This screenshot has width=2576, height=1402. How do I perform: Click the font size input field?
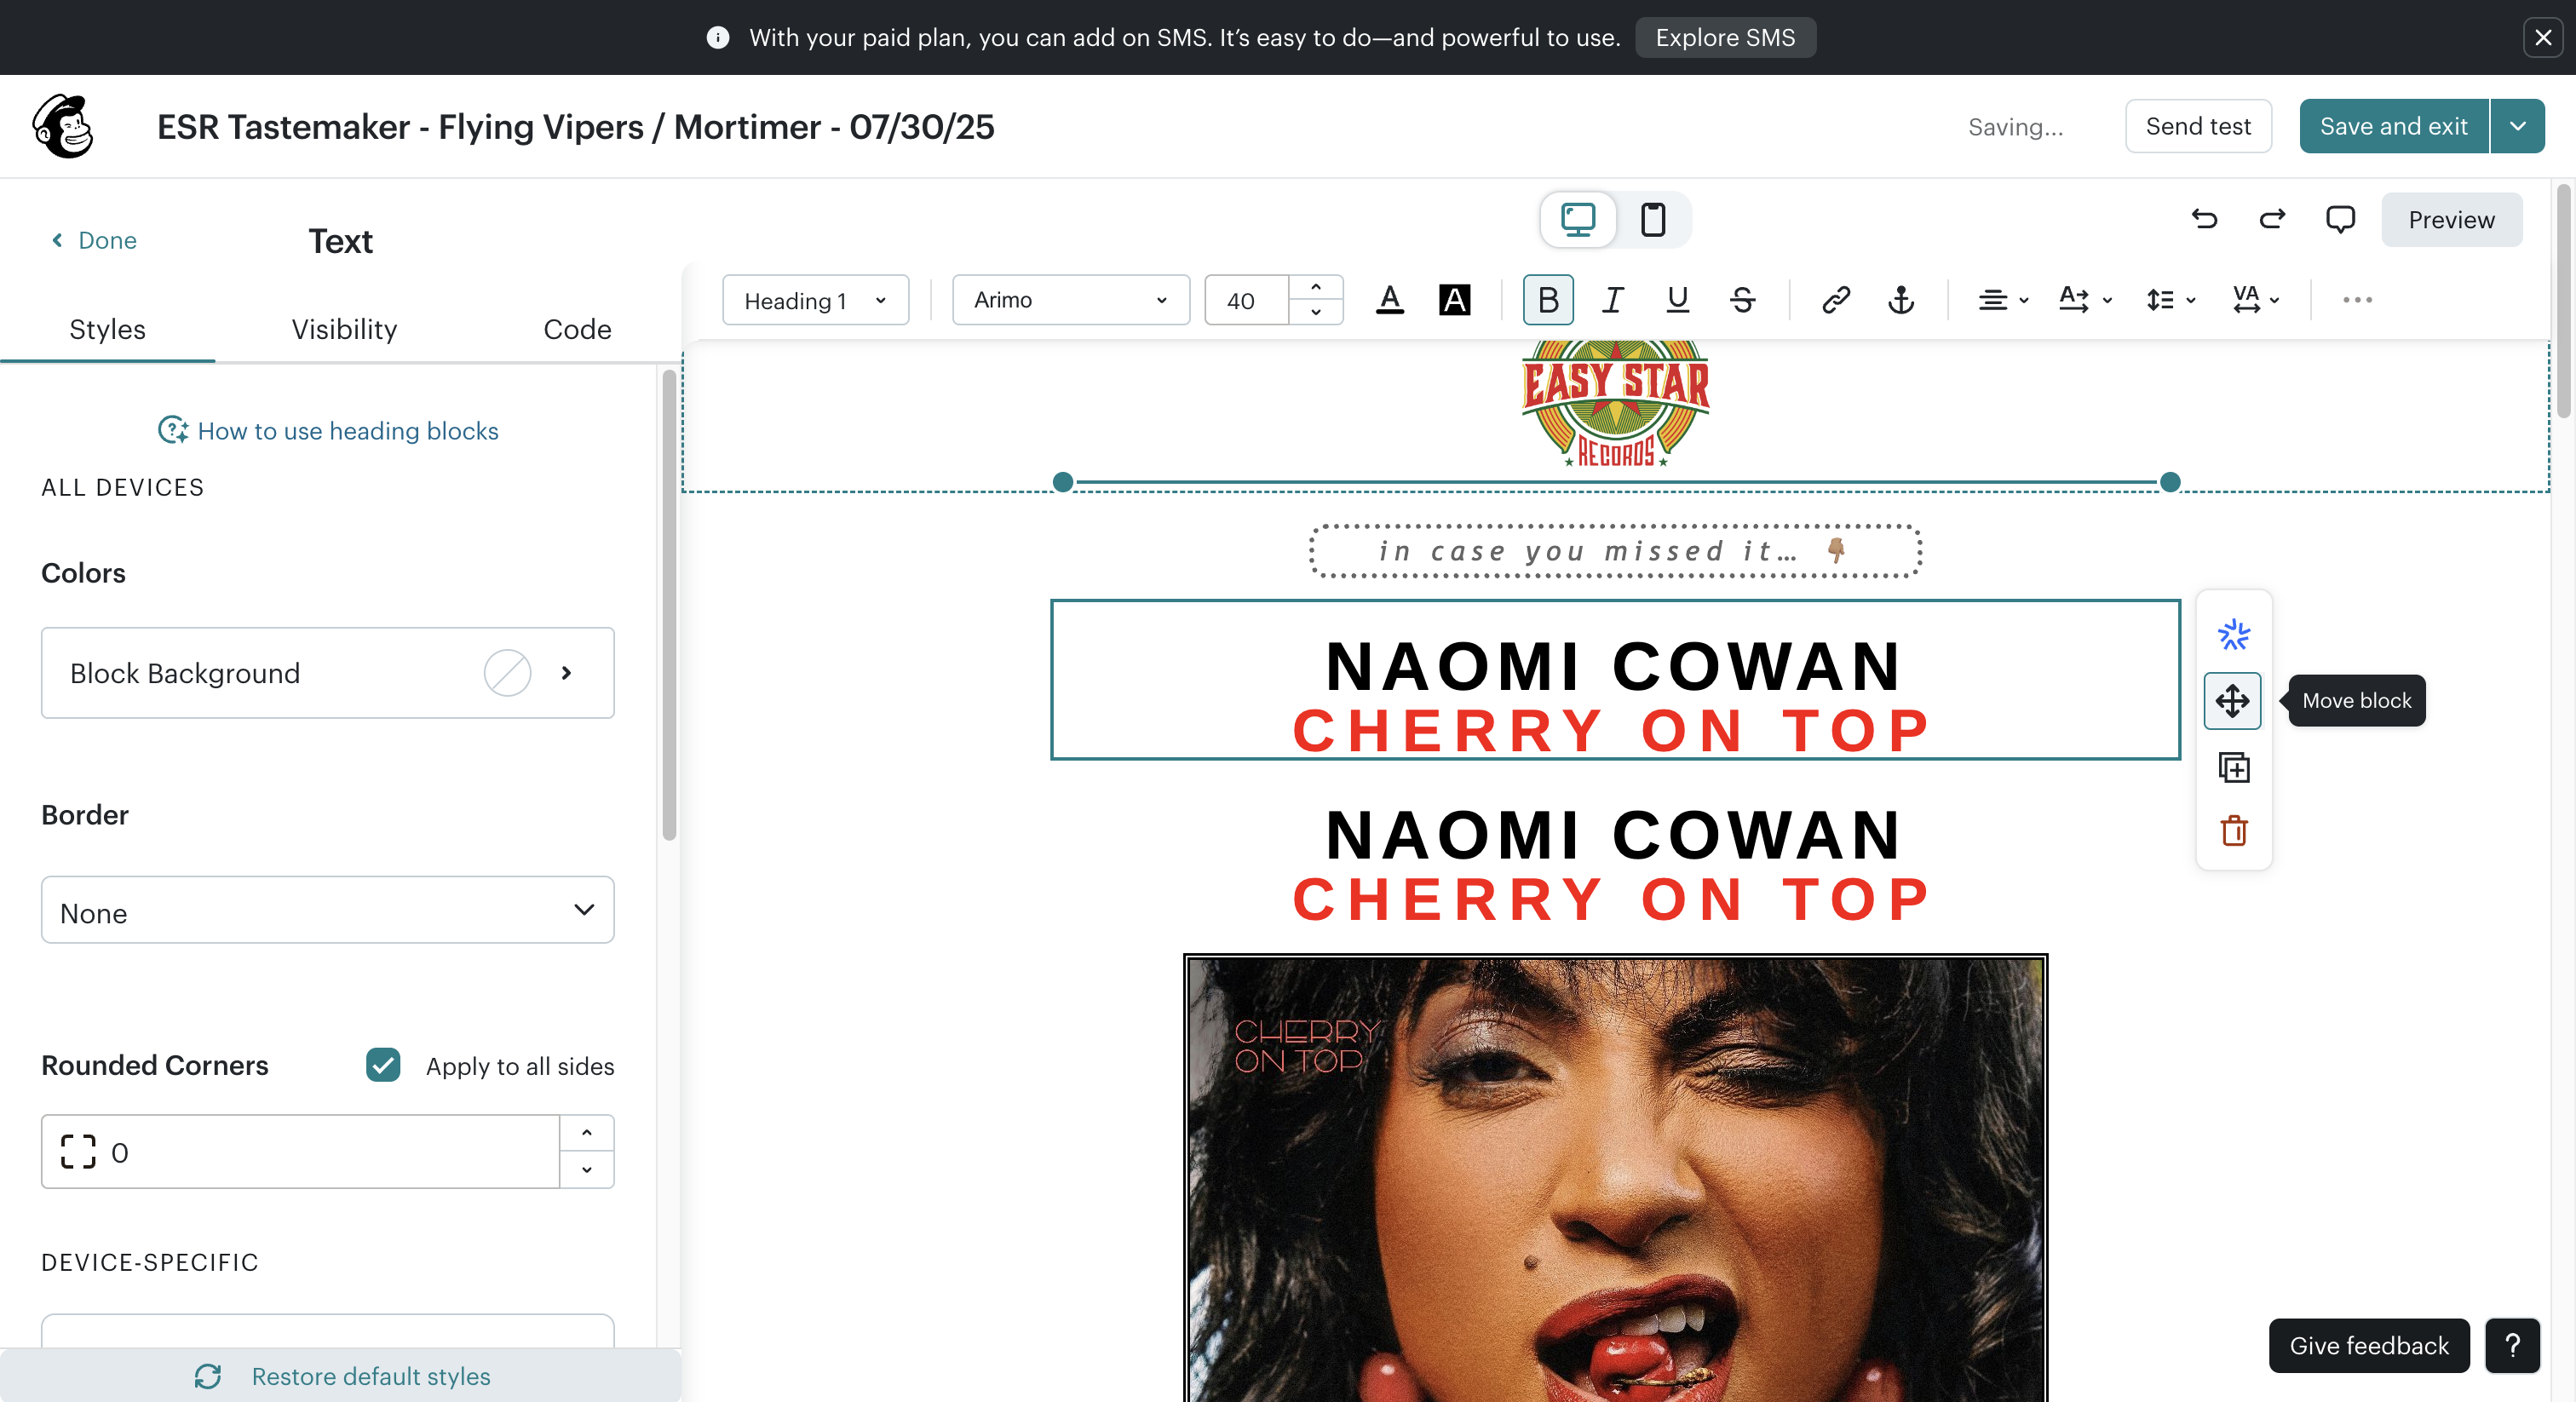pyautogui.click(x=1247, y=300)
